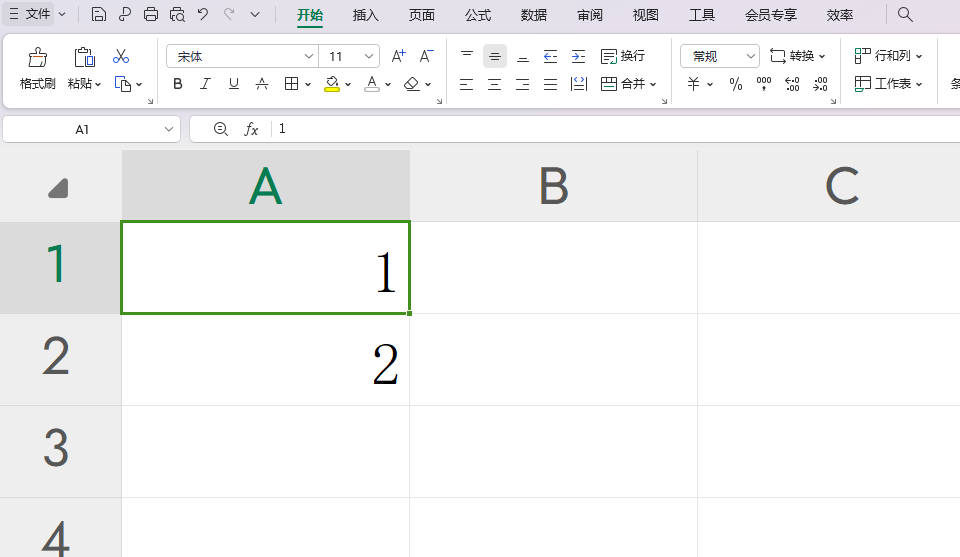The width and height of the screenshot is (960, 557).
Task: Switch to the 审阅 tab
Action: pyautogui.click(x=590, y=15)
